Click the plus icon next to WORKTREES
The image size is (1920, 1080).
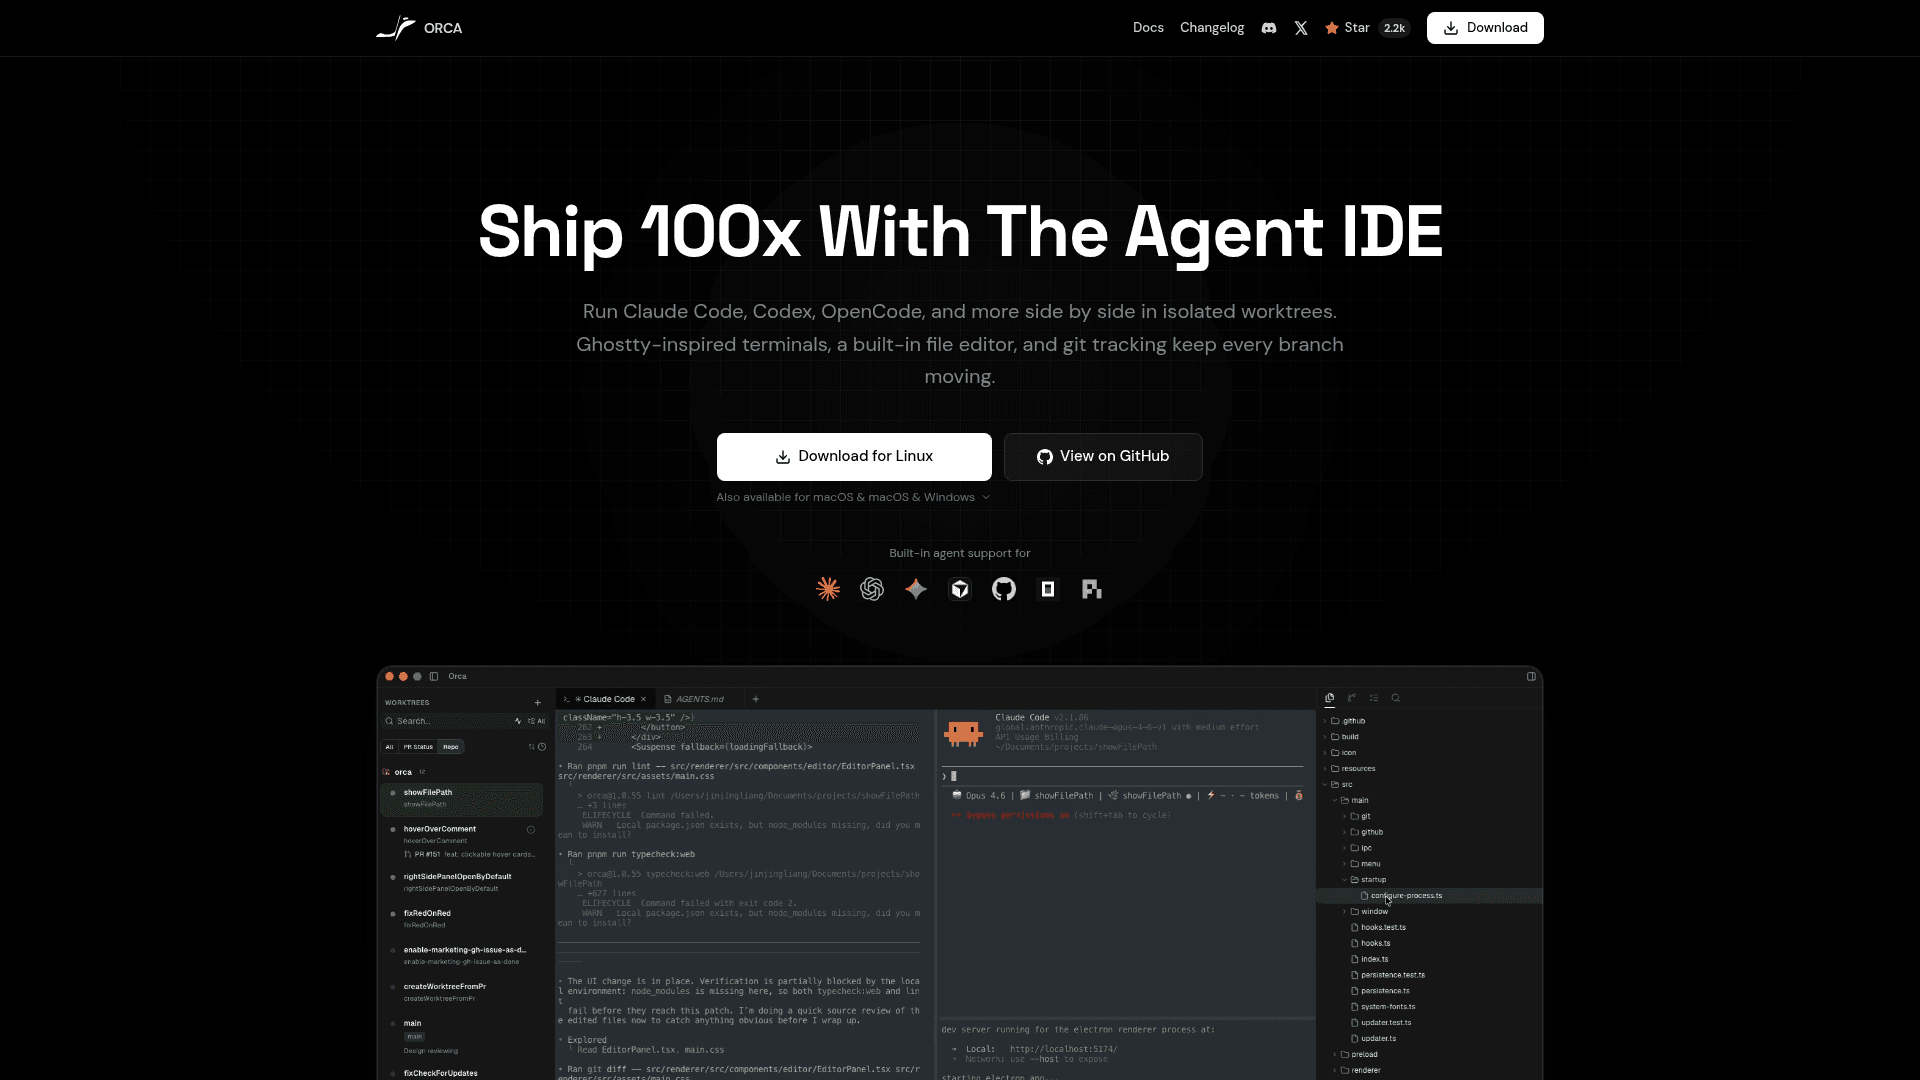(x=537, y=702)
